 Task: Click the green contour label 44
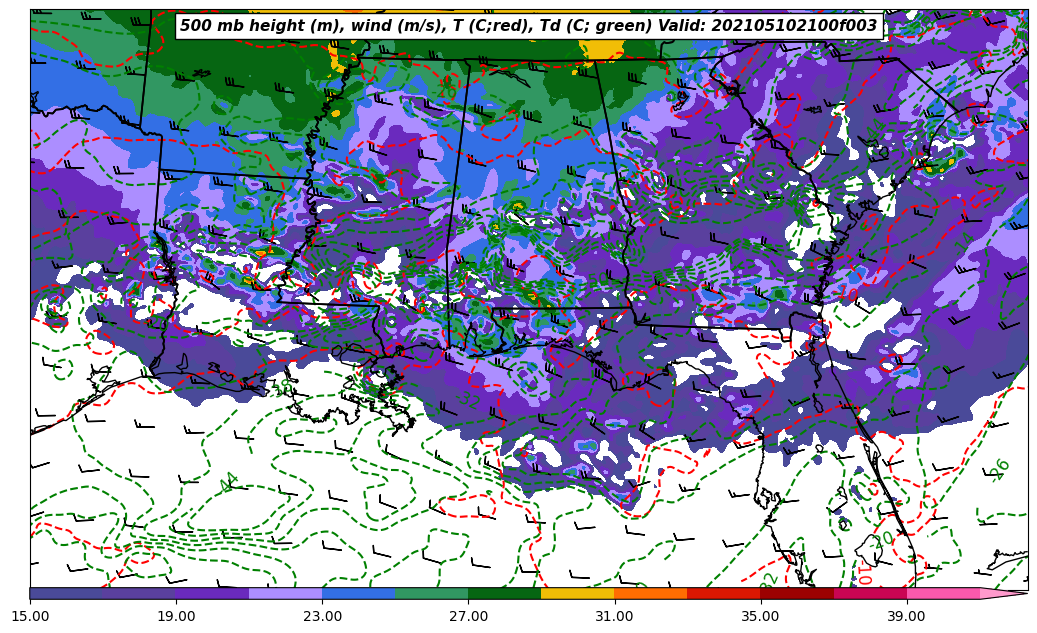pos(229,482)
